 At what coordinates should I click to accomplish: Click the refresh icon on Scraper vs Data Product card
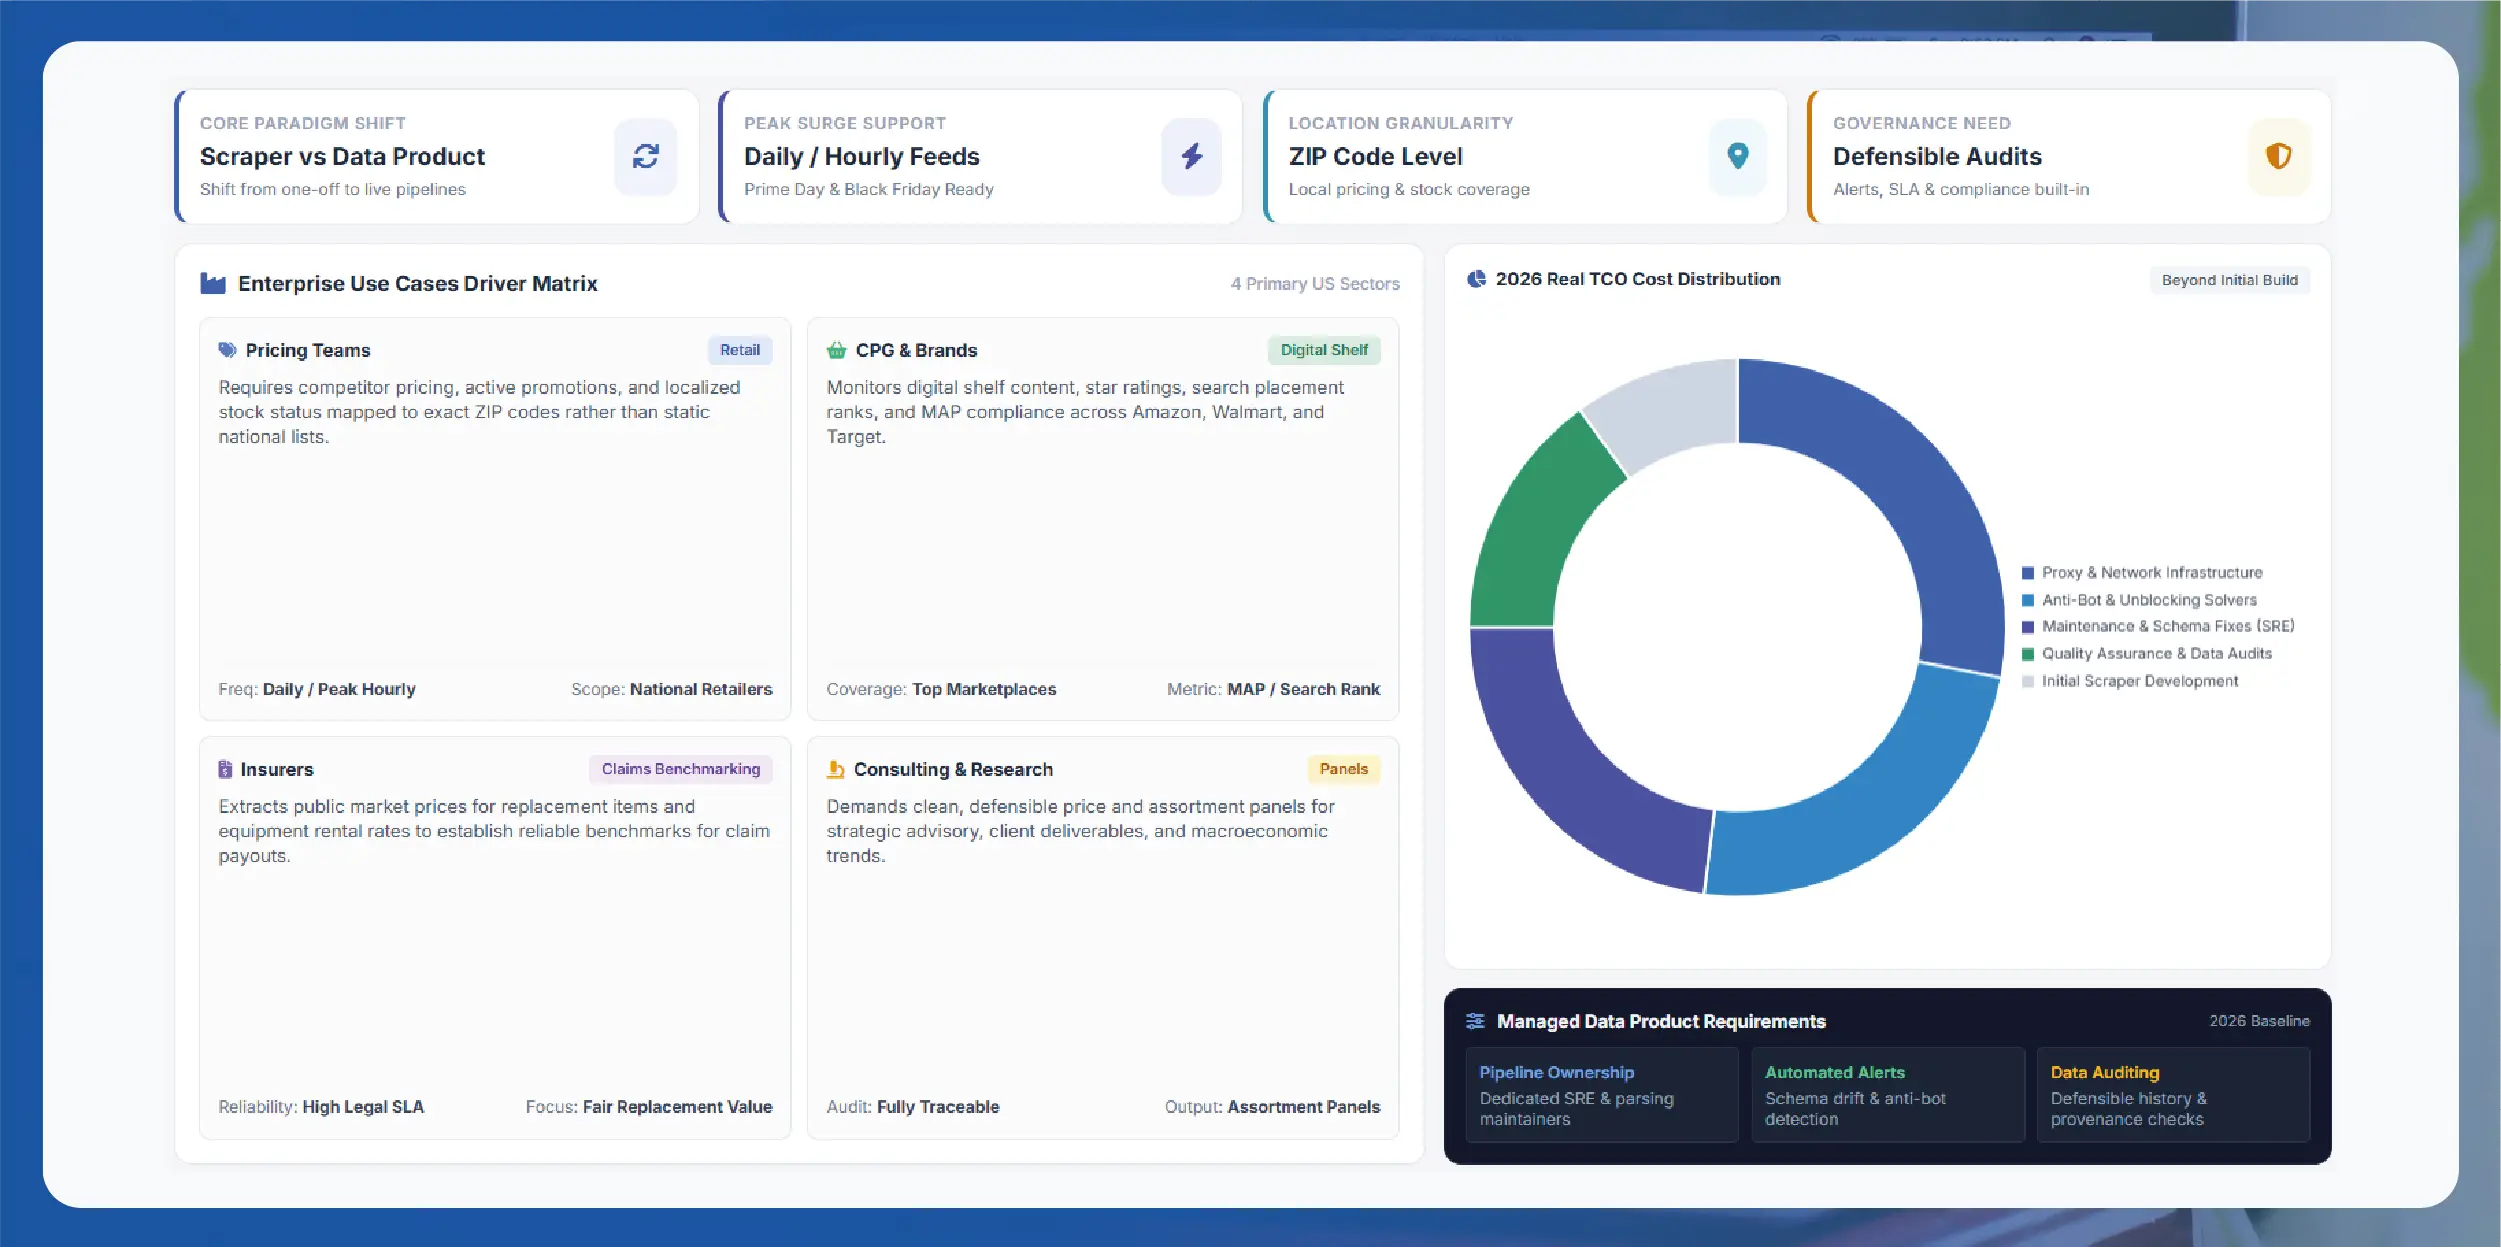coord(646,156)
